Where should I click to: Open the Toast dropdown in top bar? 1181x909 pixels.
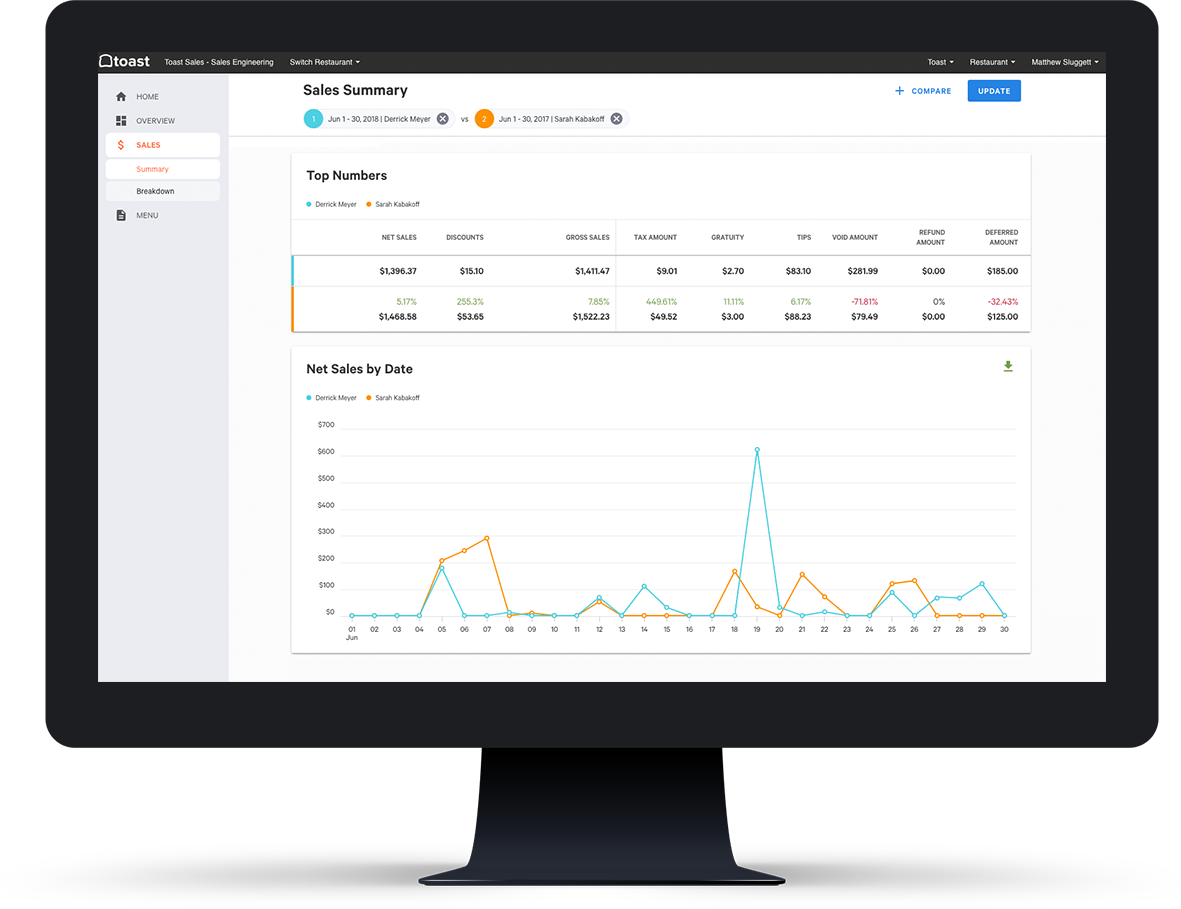point(941,62)
